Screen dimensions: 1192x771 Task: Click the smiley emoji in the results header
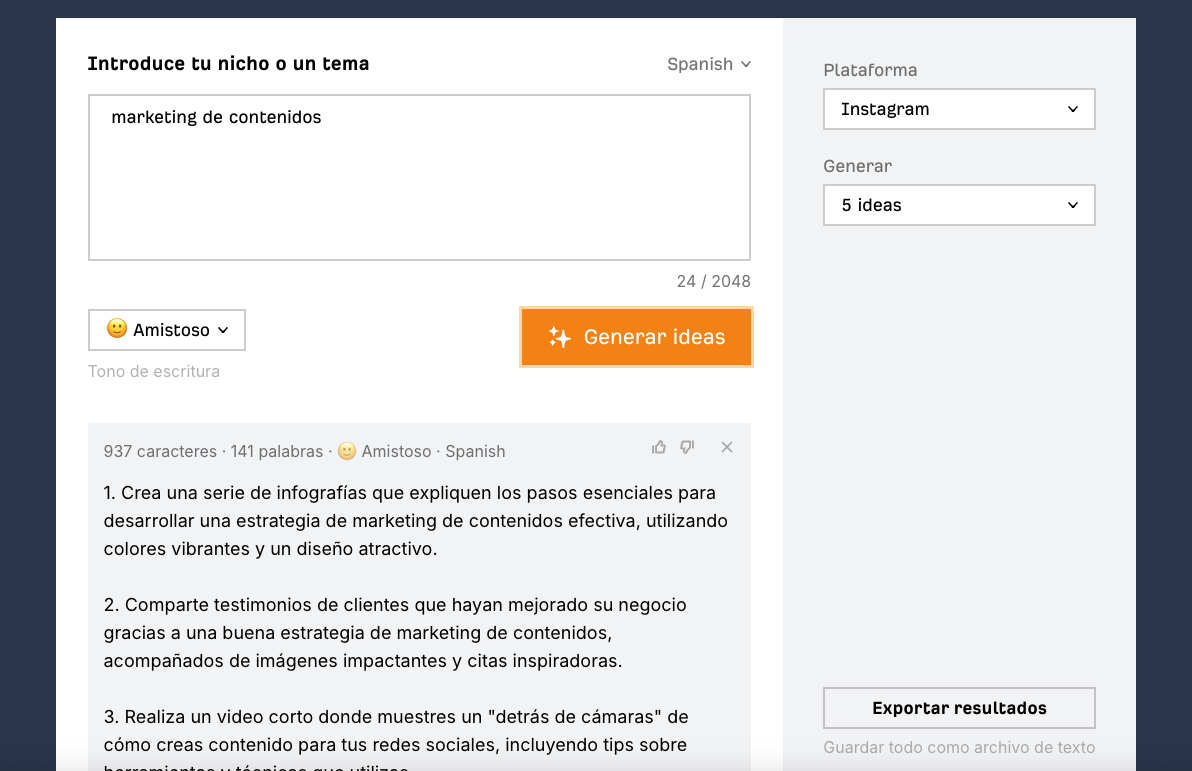tap(347, 451)
